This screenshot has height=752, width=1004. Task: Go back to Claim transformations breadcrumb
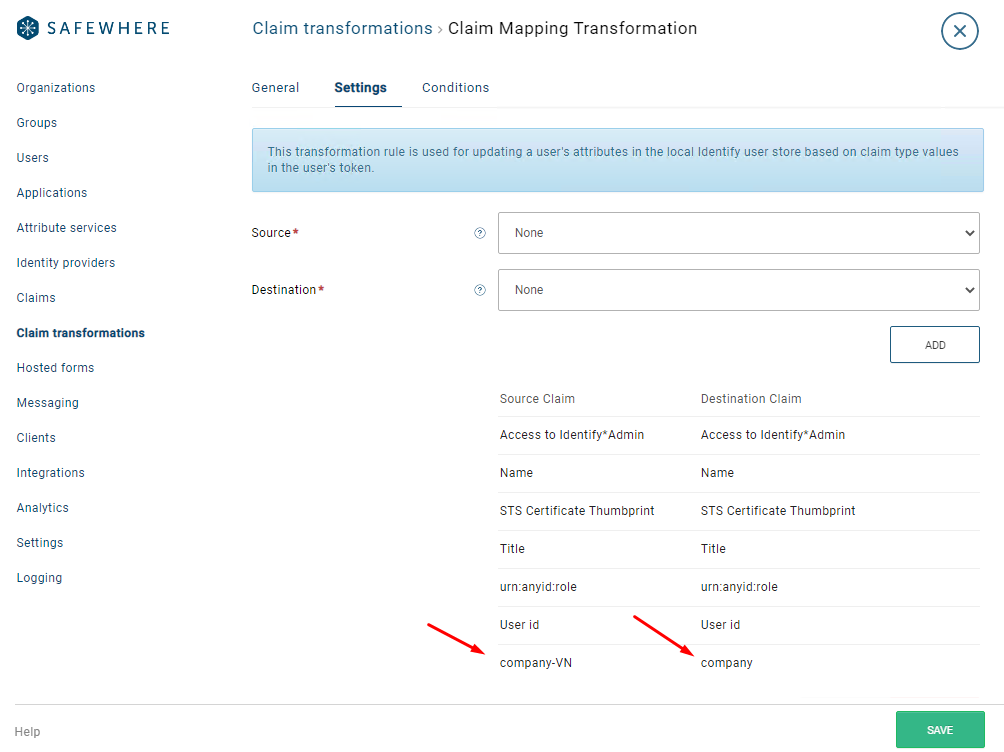342,28
